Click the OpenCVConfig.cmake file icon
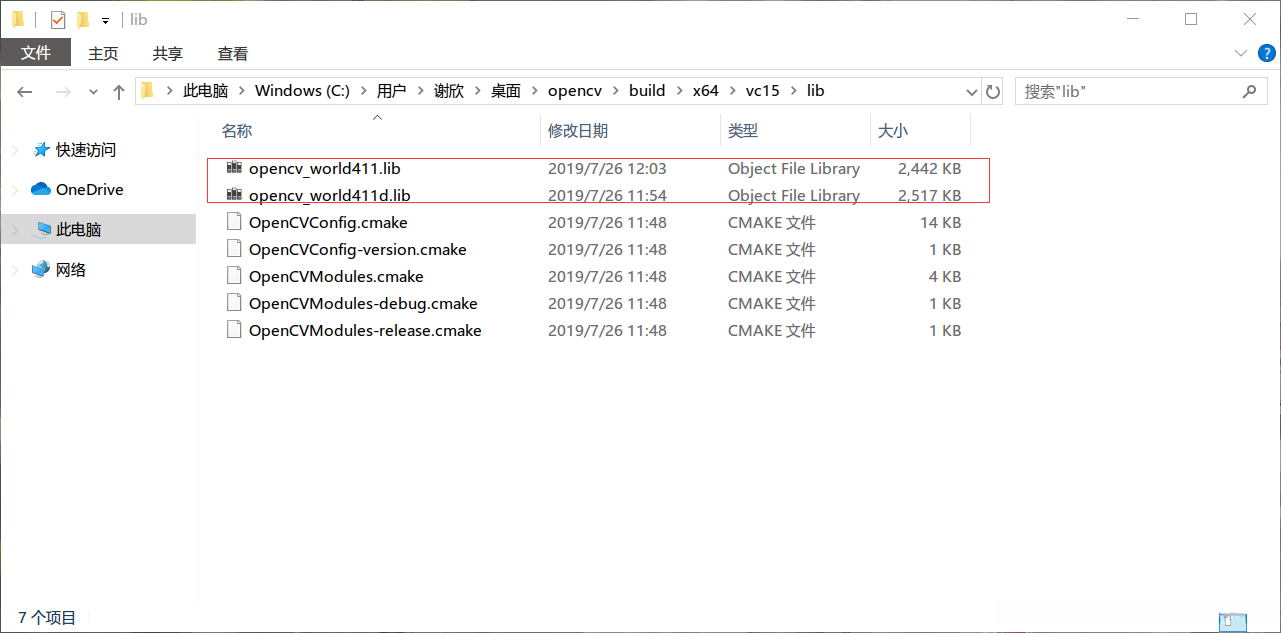1281x633 pixels. pyautogui.click(x=234, y=222)
